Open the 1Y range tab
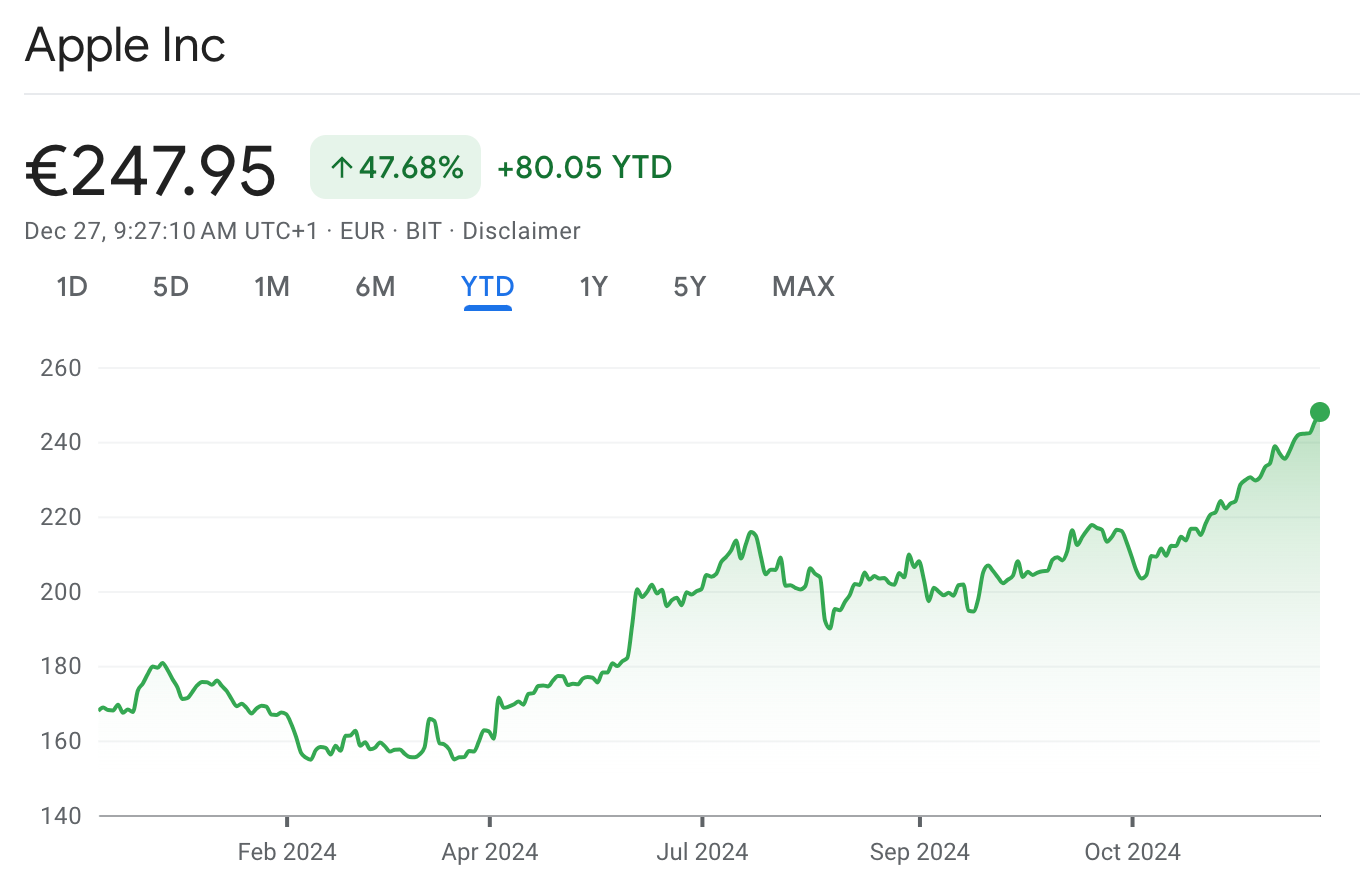The height and width of the screenshot is (888, 1360). [594, 288]
